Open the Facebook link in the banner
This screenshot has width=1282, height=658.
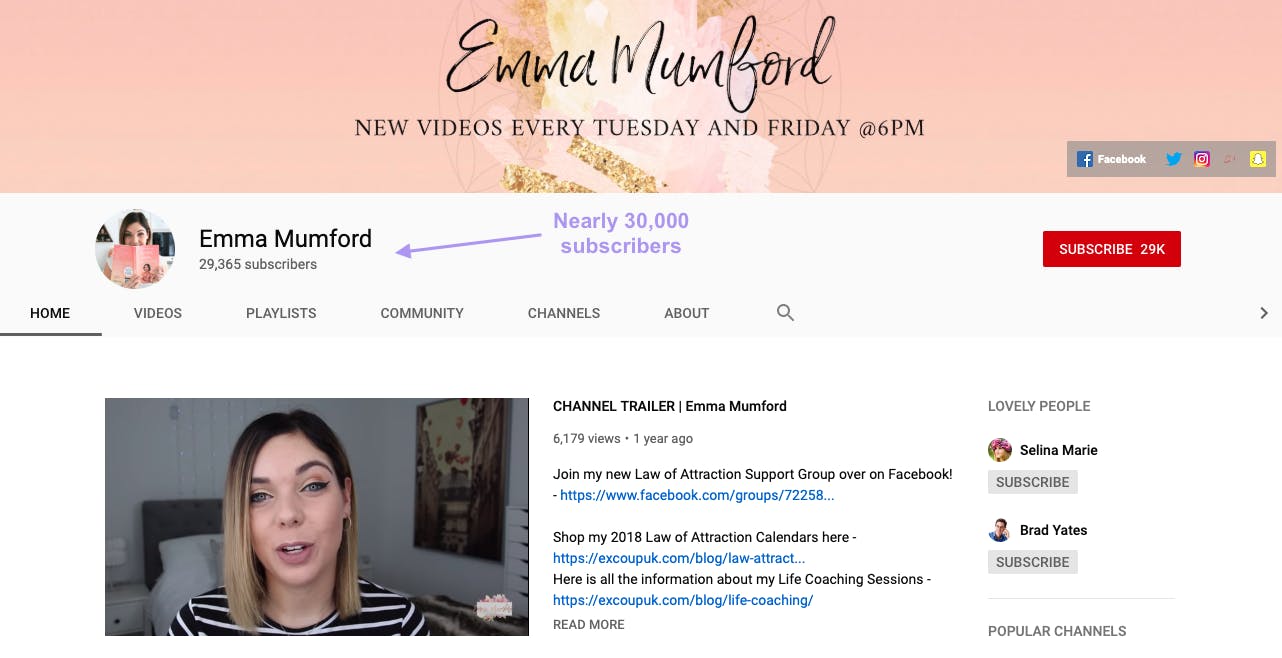point(1111,159)
